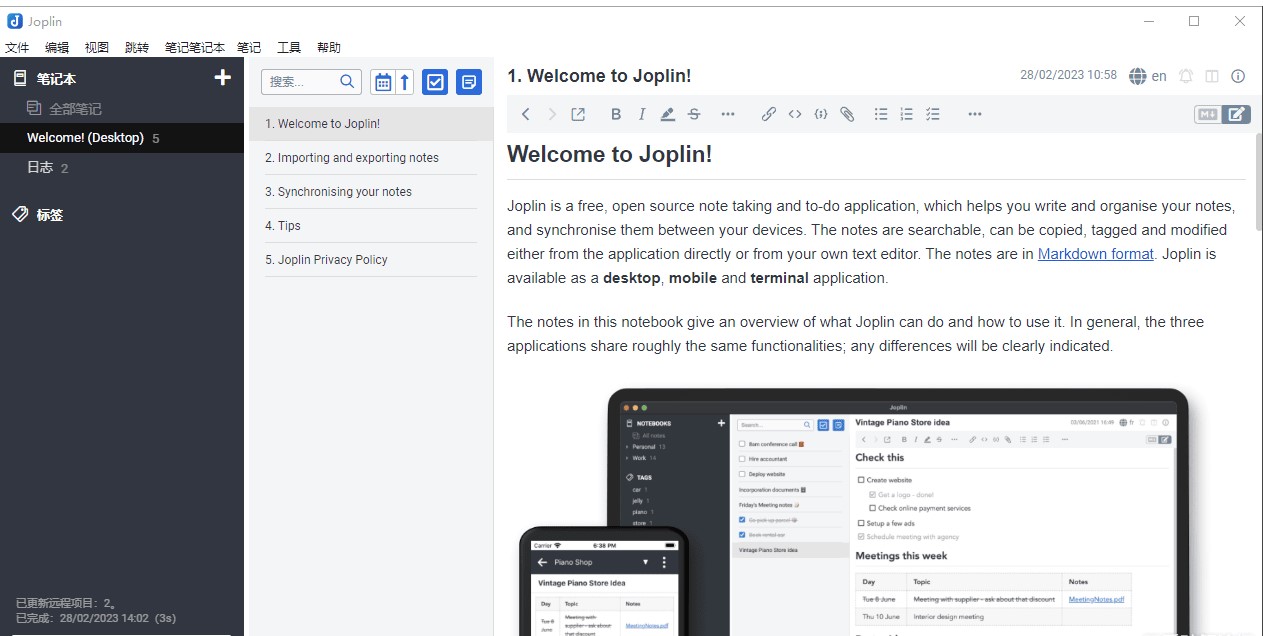Toggle the editor layout split view icon

tap(1212, 76)
